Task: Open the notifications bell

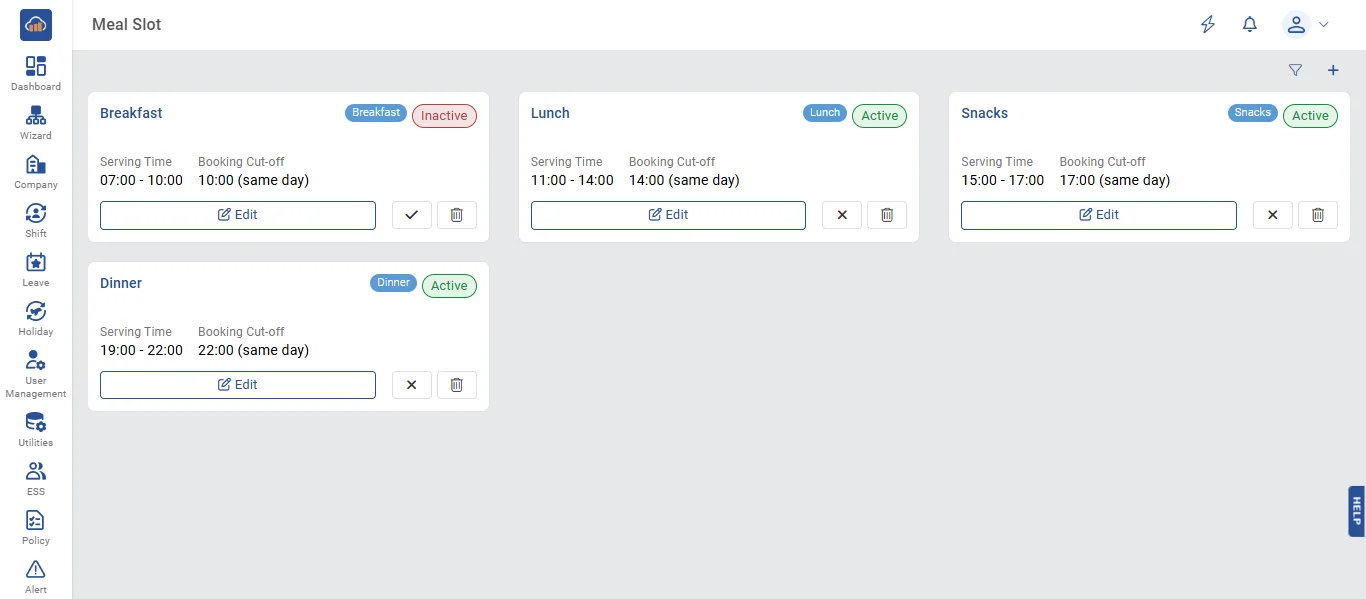Action: click(1250, 24)
